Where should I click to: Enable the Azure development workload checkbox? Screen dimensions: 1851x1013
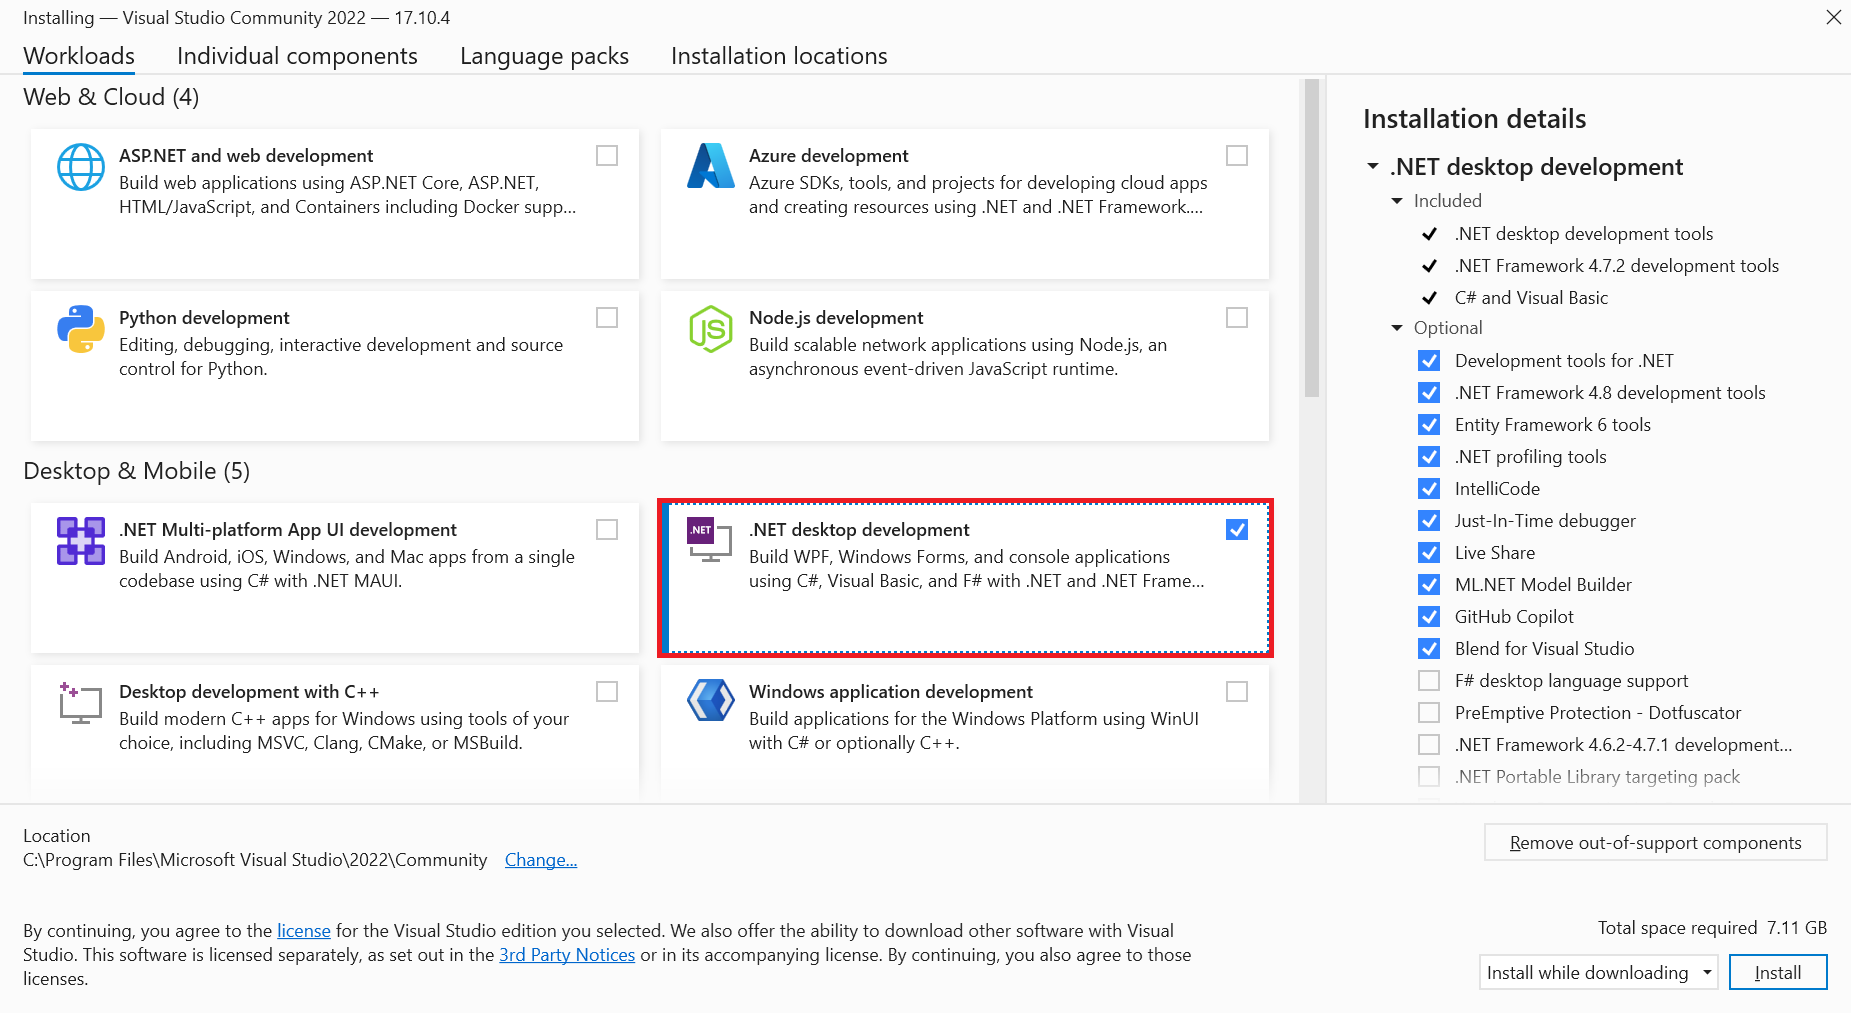1237,155
